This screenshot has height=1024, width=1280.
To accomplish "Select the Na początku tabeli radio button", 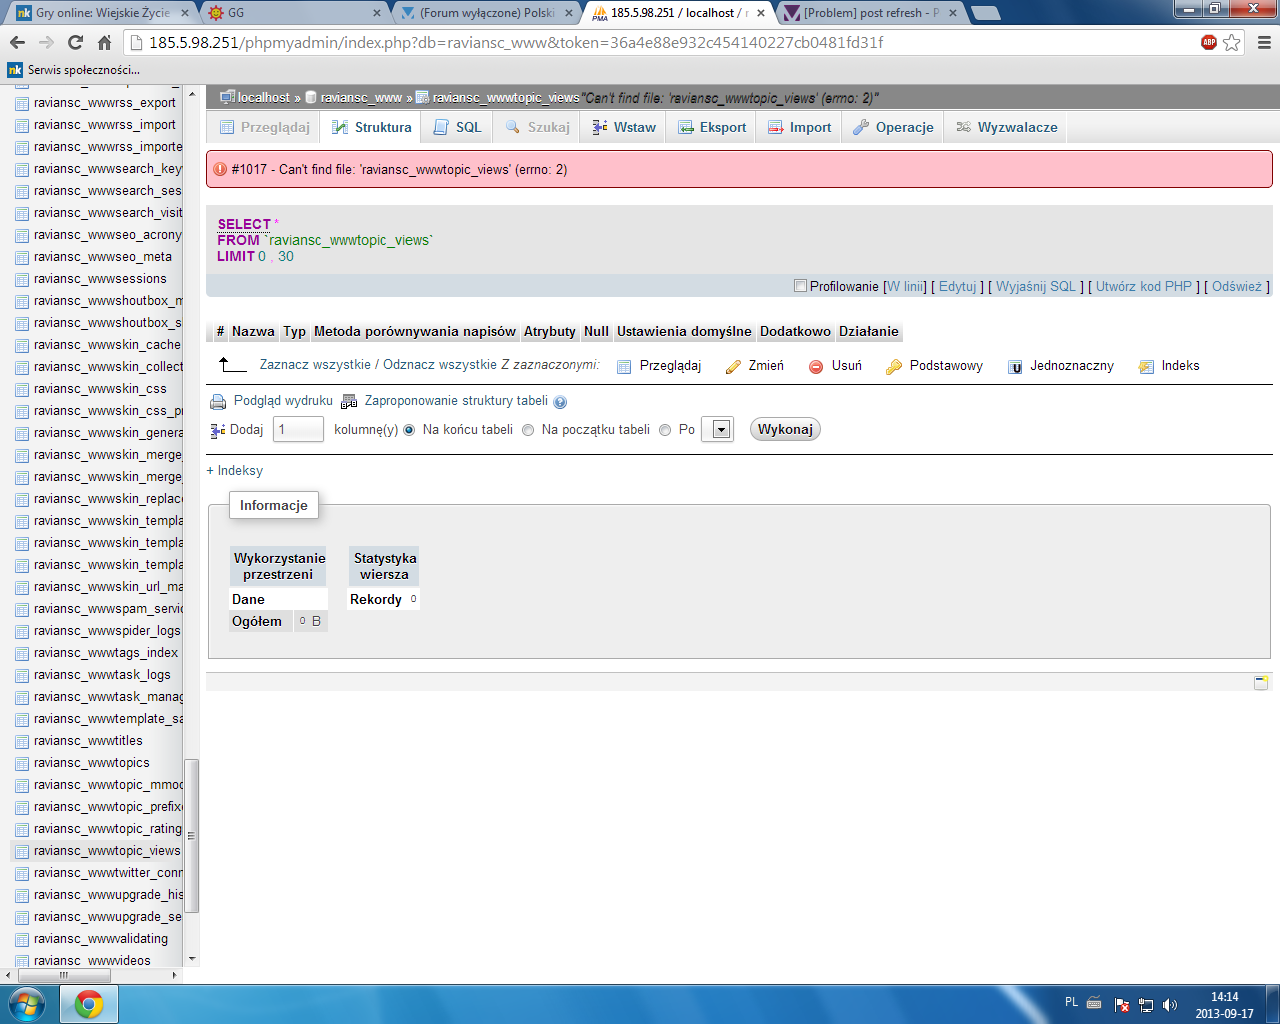I will [x=528, y=430].
